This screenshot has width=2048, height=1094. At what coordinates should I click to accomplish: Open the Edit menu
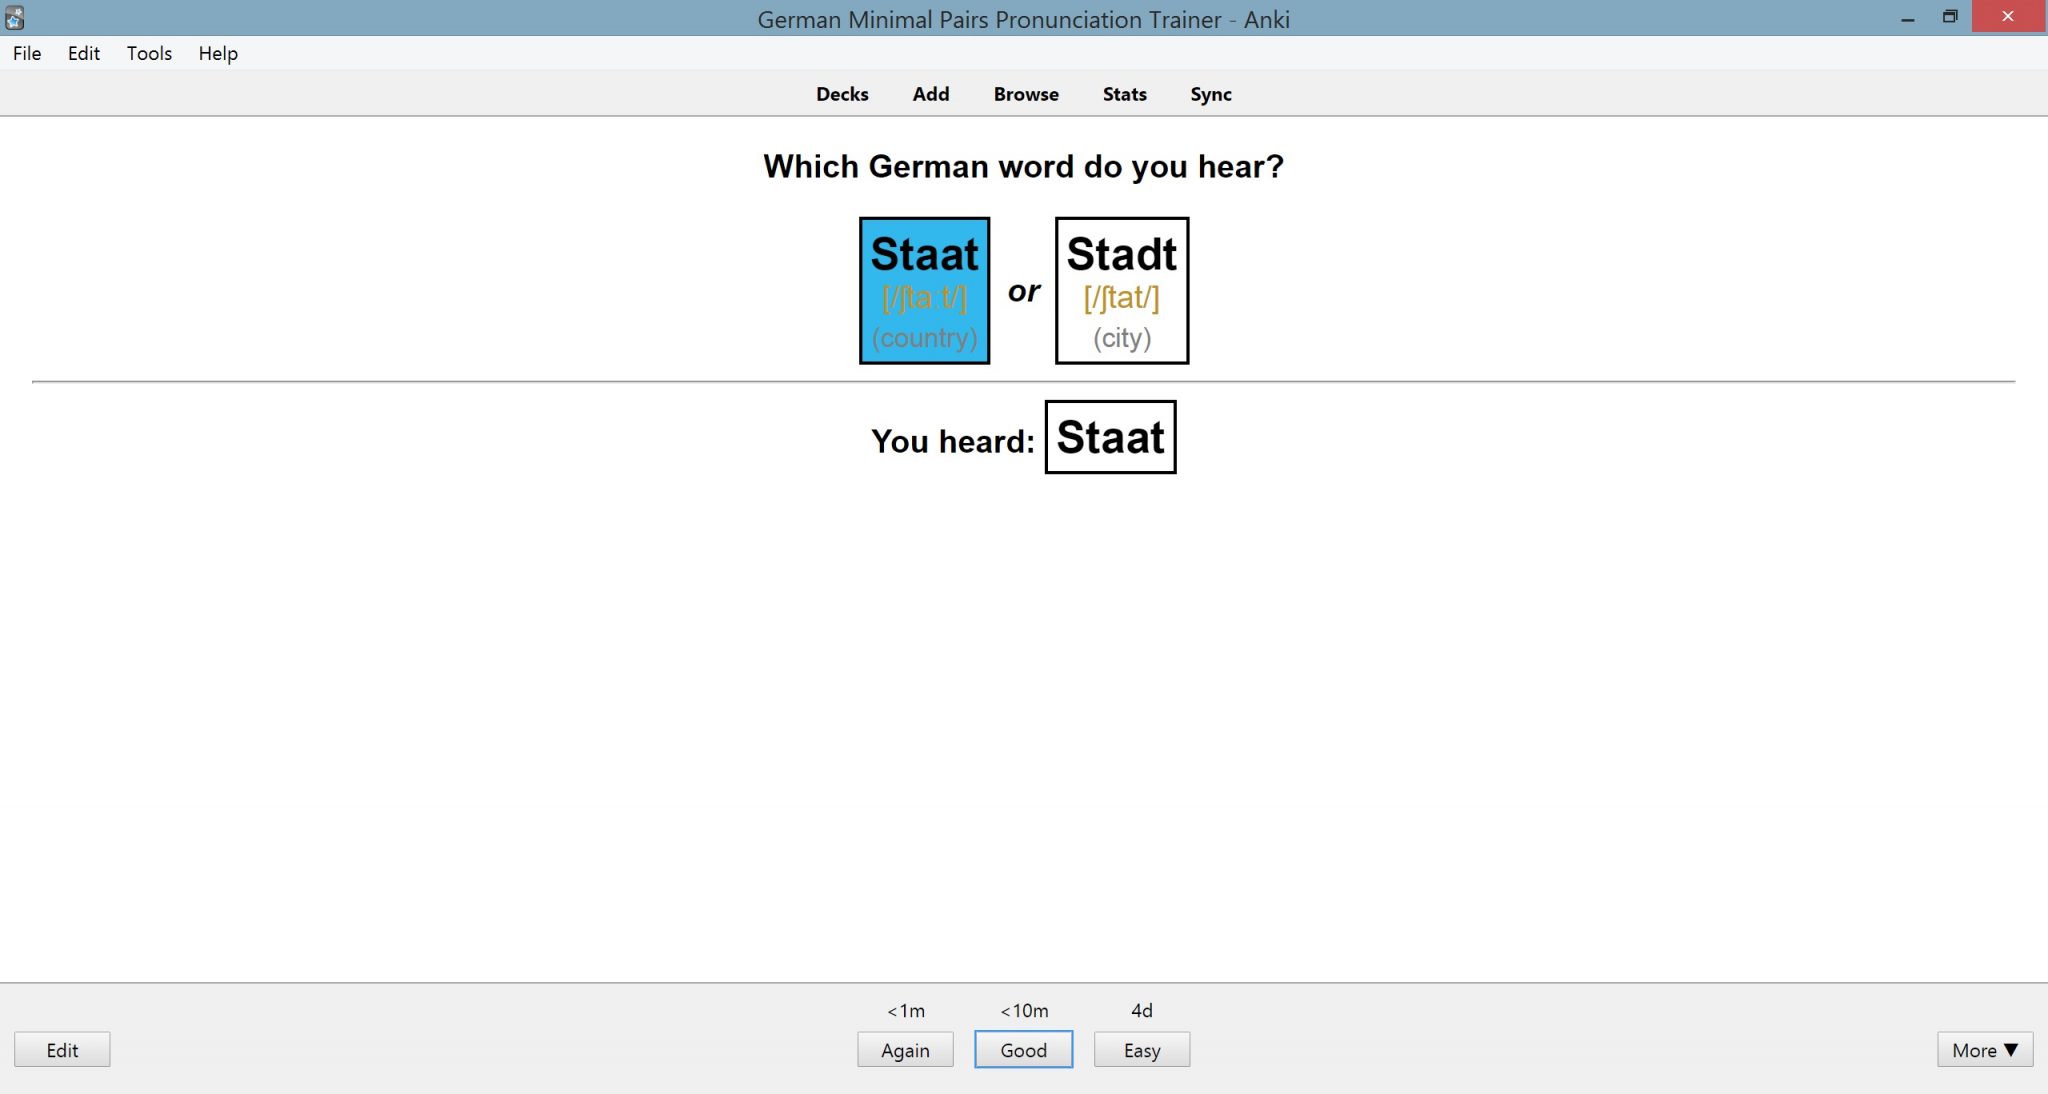[84, 53]
